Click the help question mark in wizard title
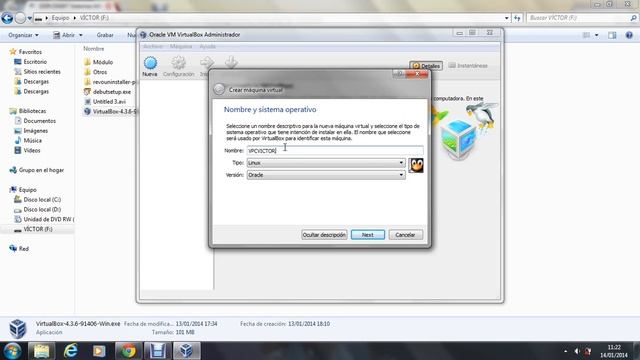This screenshot has height=360, width=640. coord(400,74)
